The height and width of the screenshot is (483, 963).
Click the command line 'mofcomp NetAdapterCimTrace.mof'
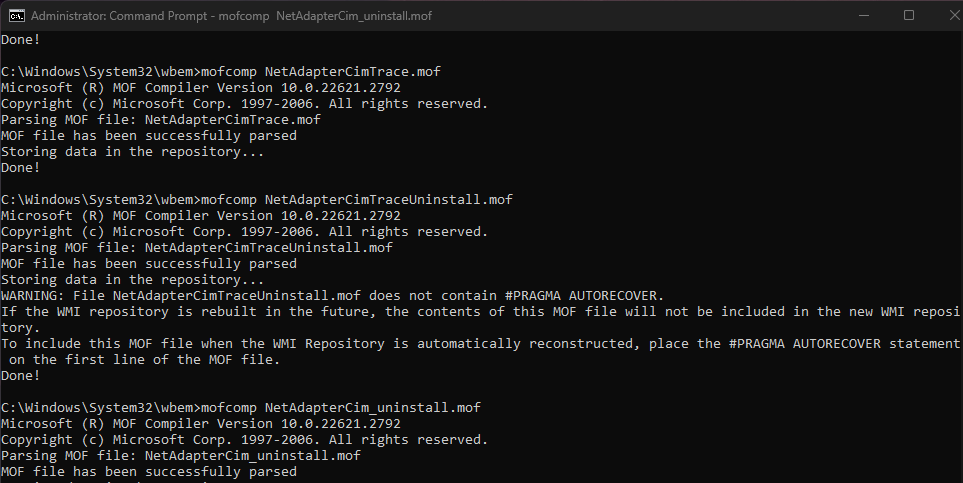point(321,72)
